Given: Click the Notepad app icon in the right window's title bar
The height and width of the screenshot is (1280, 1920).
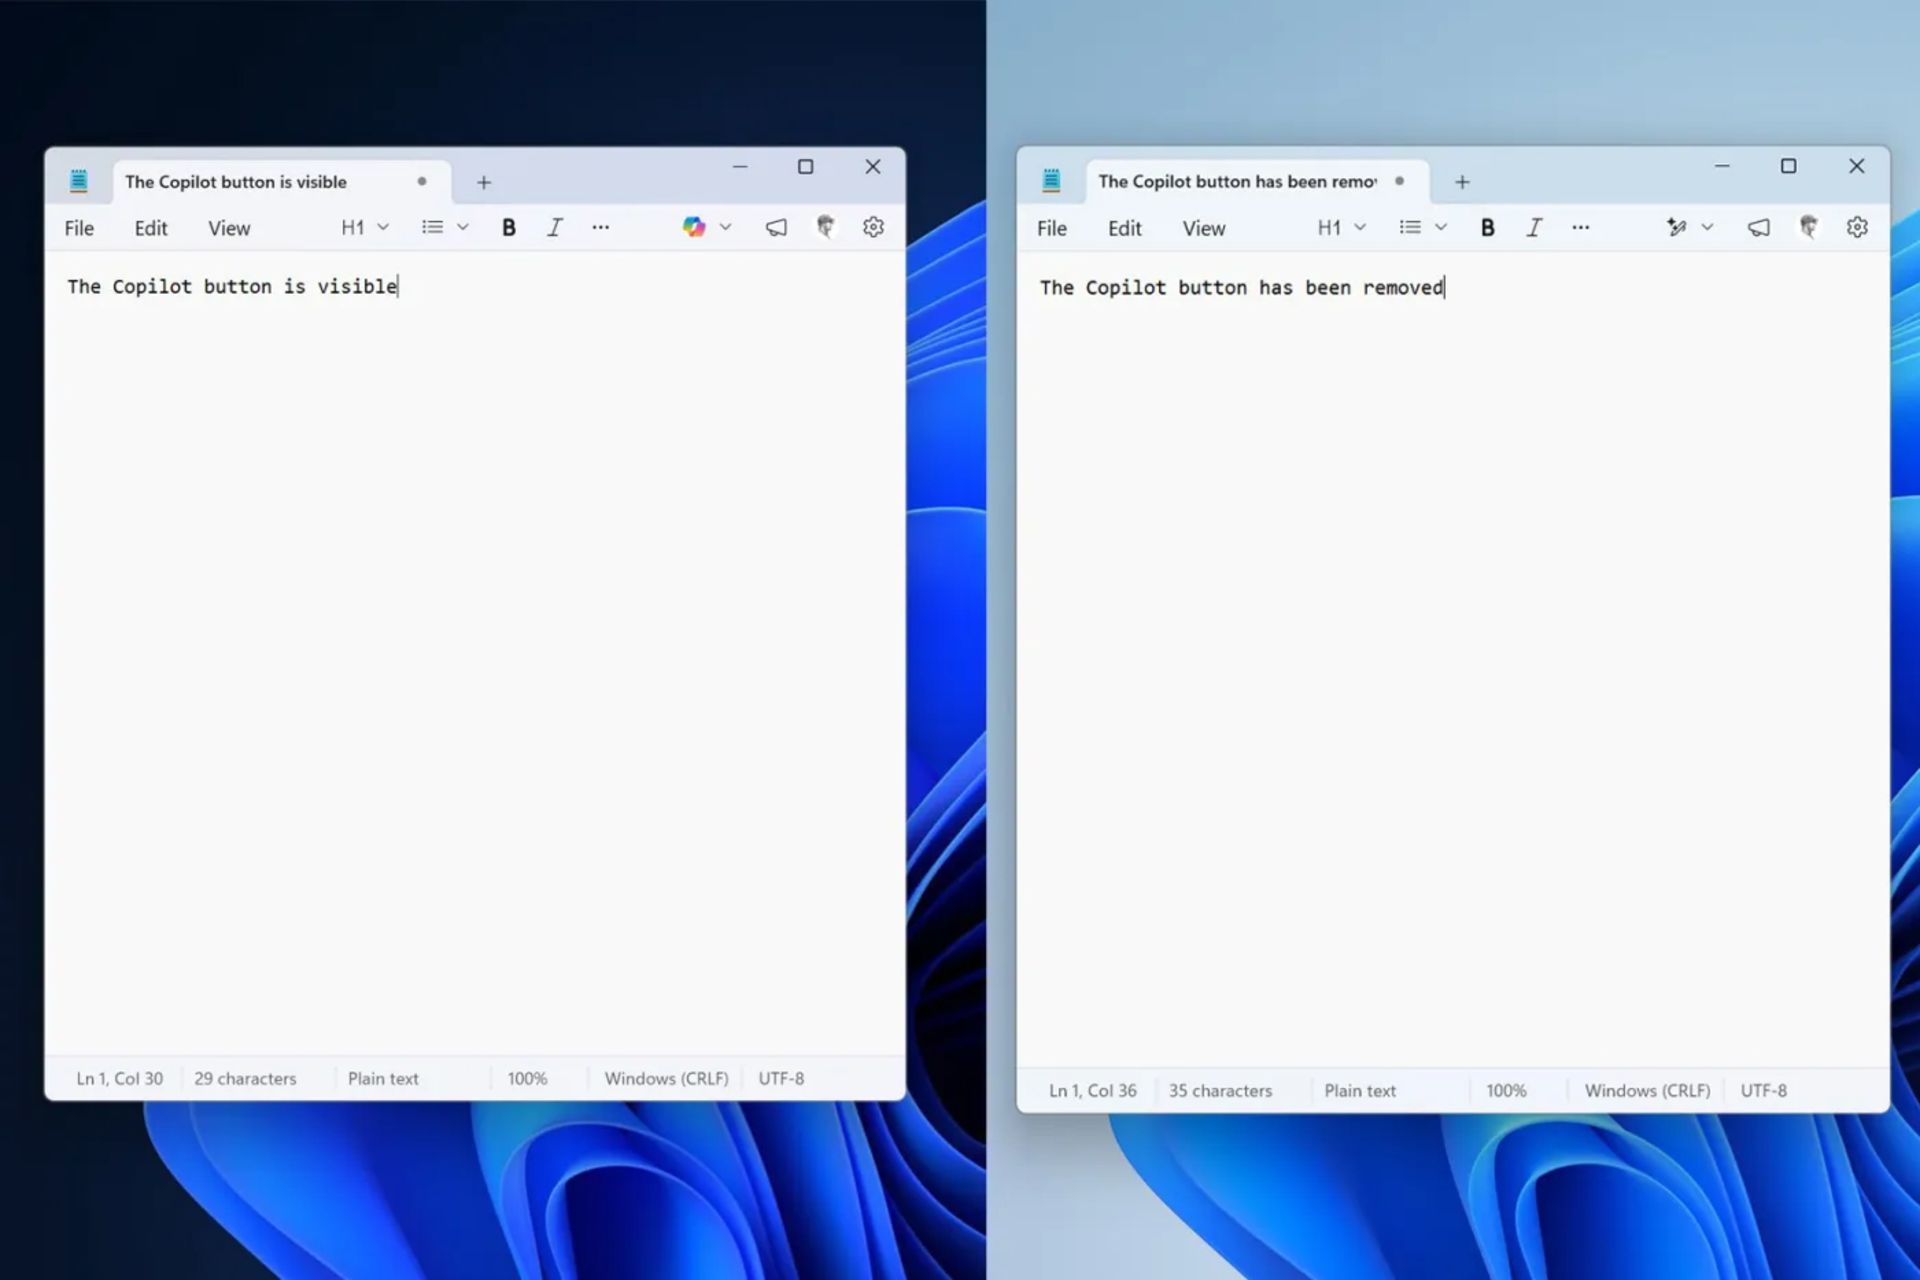Looking at the screenshot, I should (1051, 180).
